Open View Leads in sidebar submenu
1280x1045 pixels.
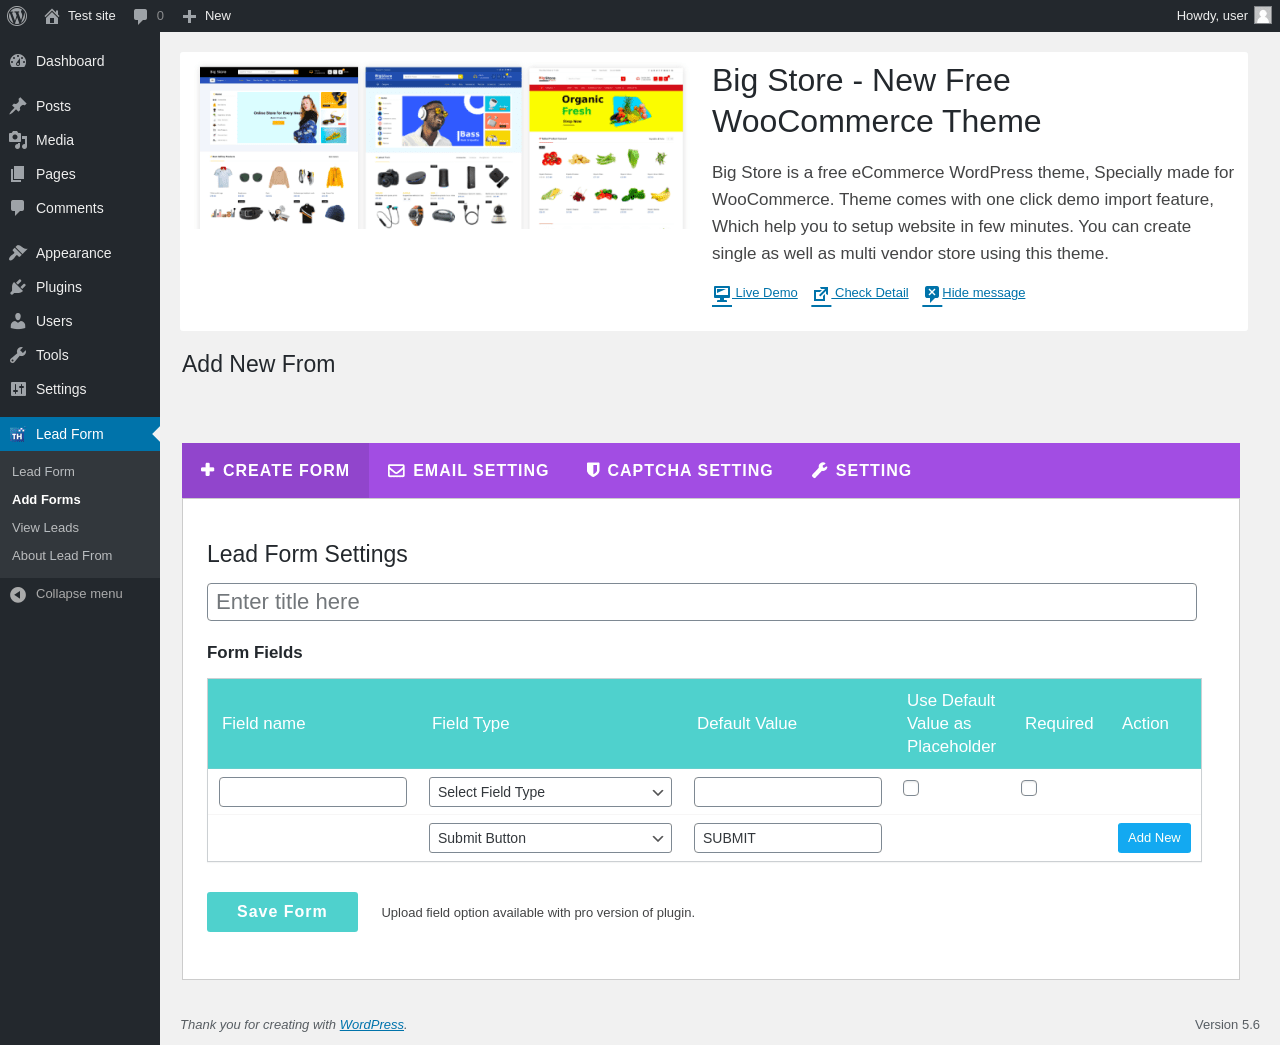point(45,528)
